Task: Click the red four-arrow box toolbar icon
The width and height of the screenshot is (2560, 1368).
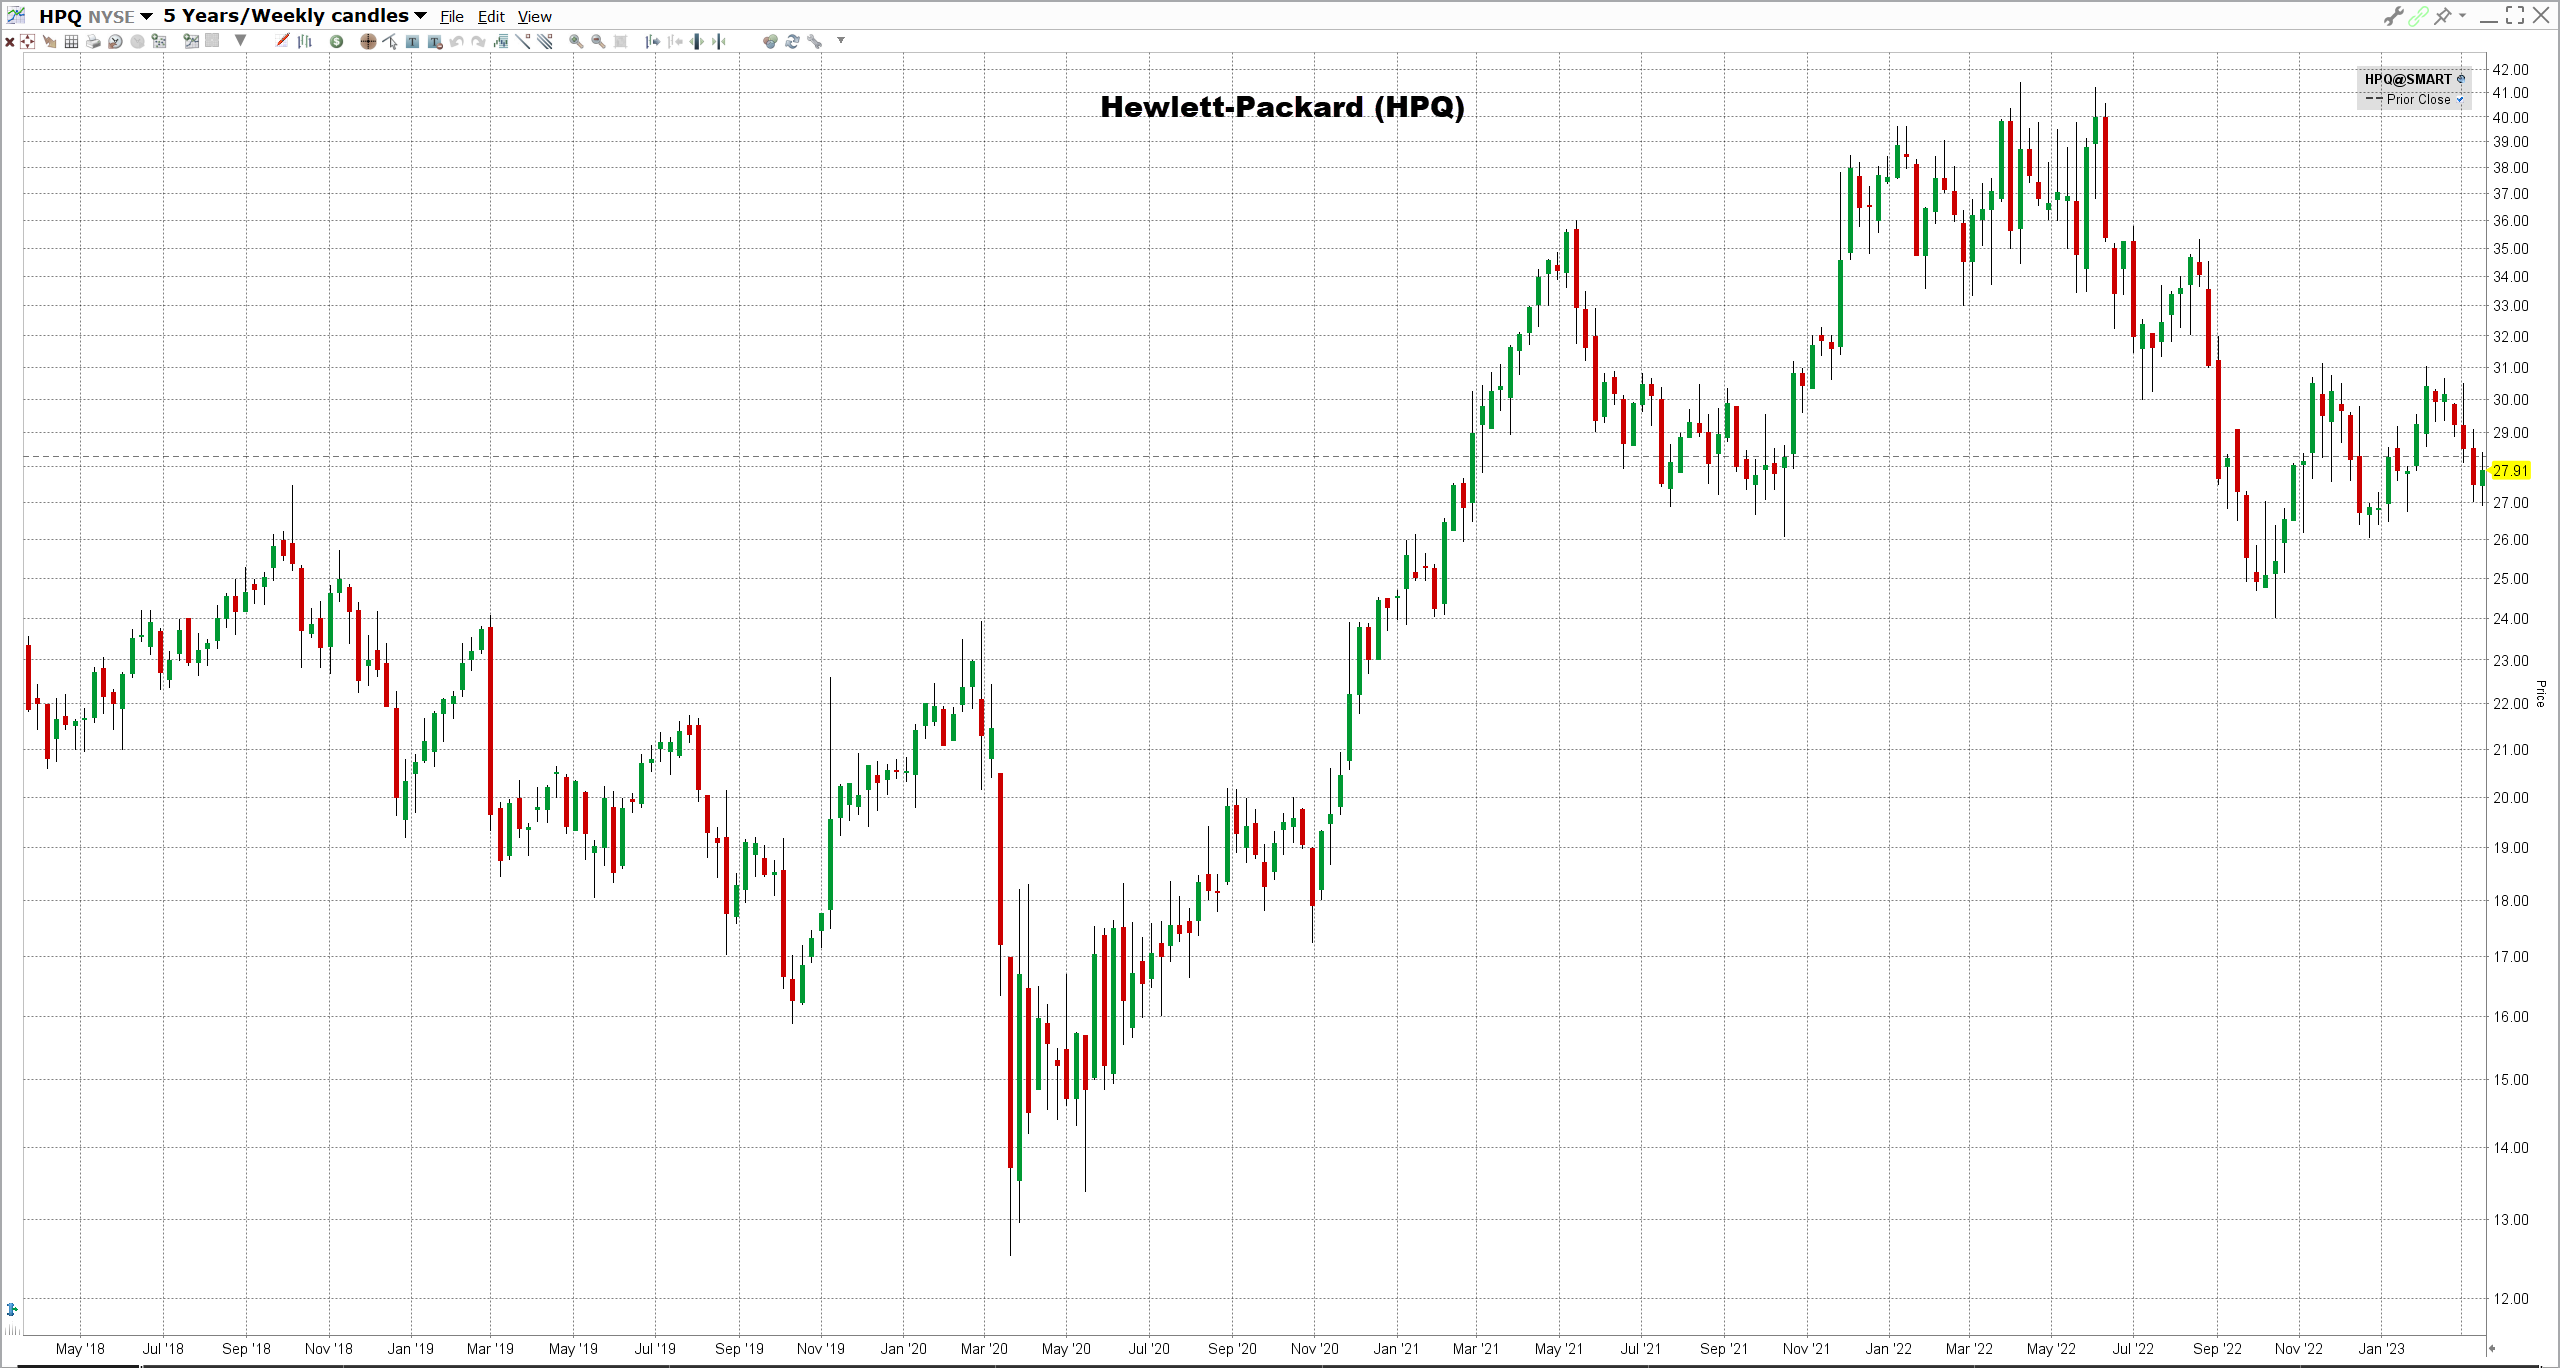Action: point(27,41)
